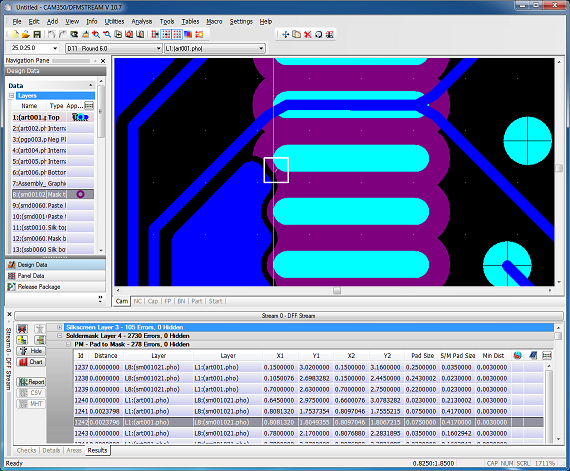Click the Chart button

[31, 362]
